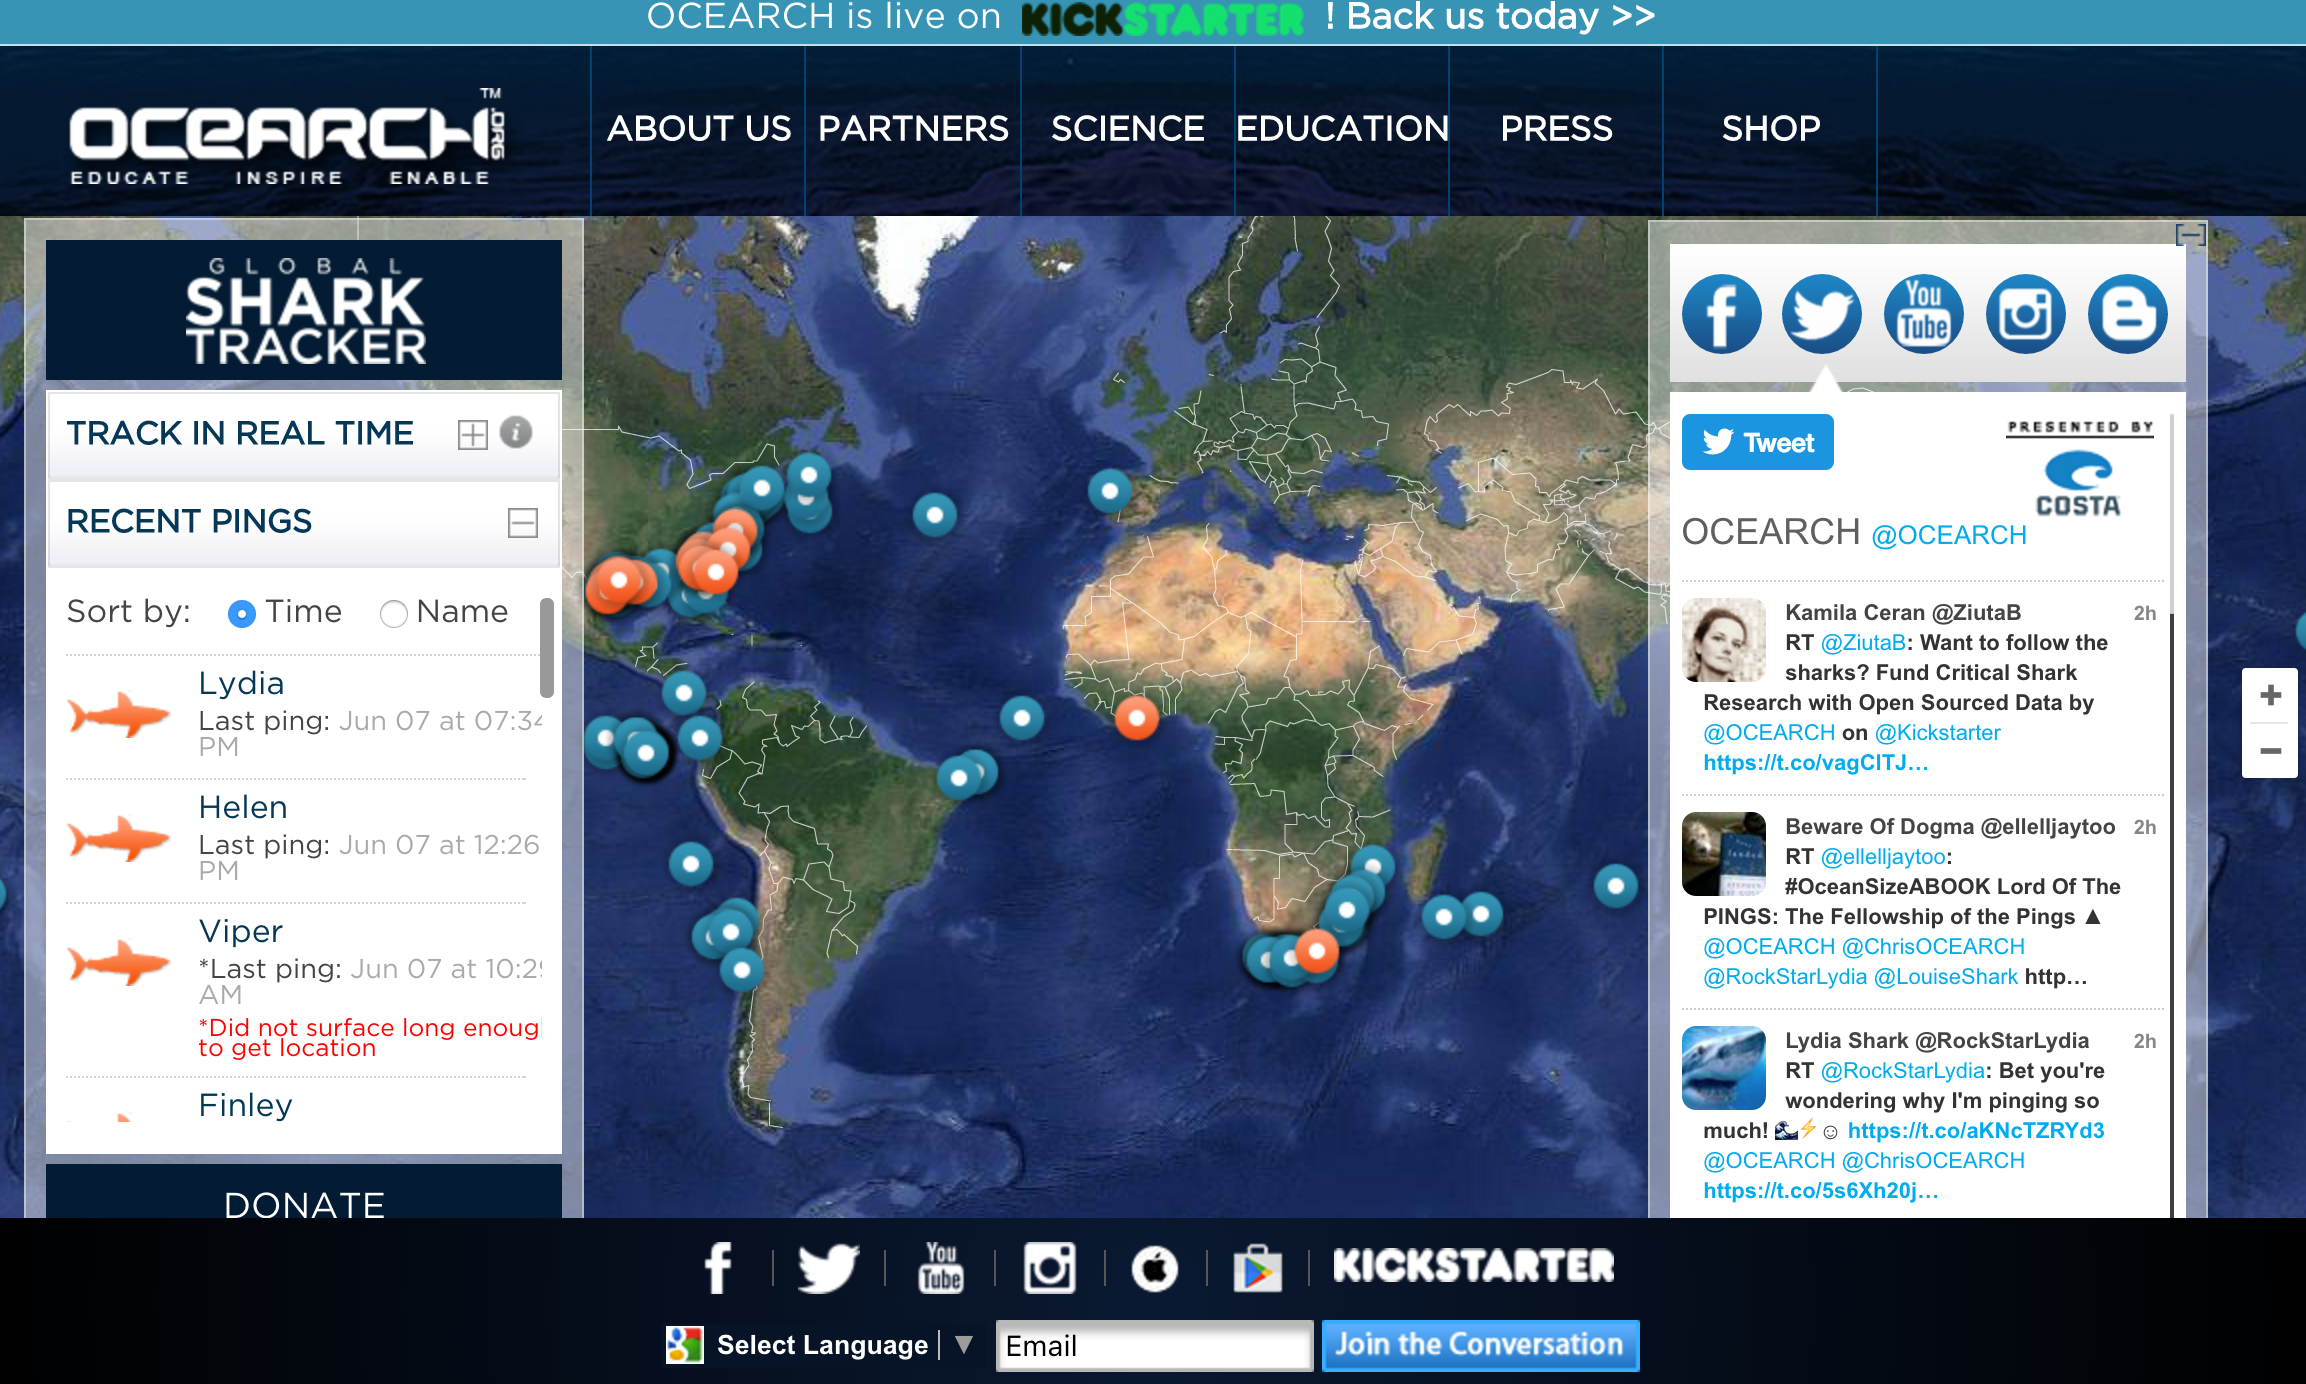Sort recent pings by Time
The height and width of the screenshot is (1384, 2306).
pos(241,613)
